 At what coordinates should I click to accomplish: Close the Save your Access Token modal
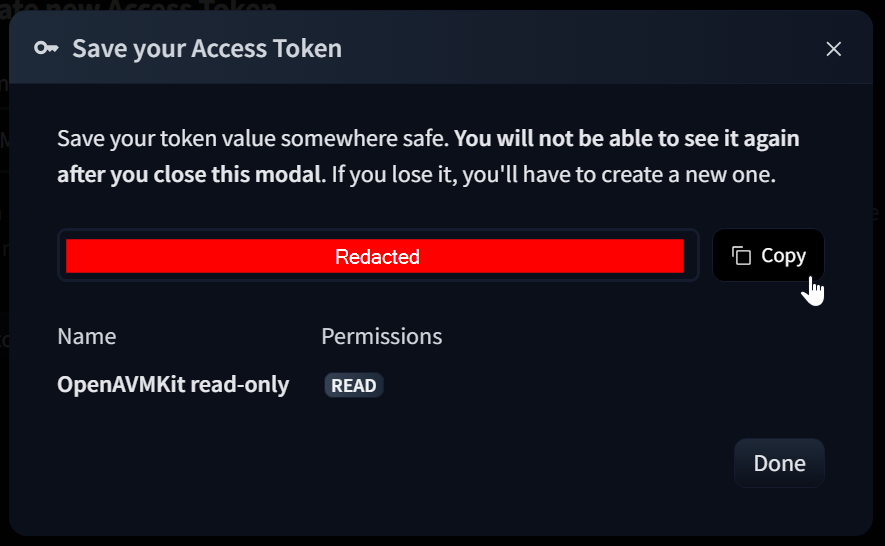(x=834, y=49)
